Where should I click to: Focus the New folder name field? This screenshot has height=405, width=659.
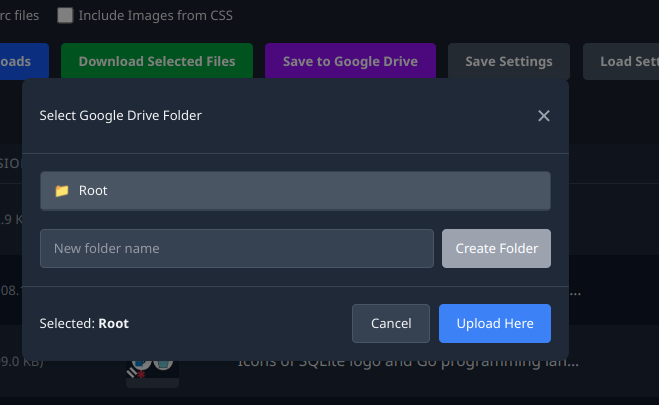237,248
